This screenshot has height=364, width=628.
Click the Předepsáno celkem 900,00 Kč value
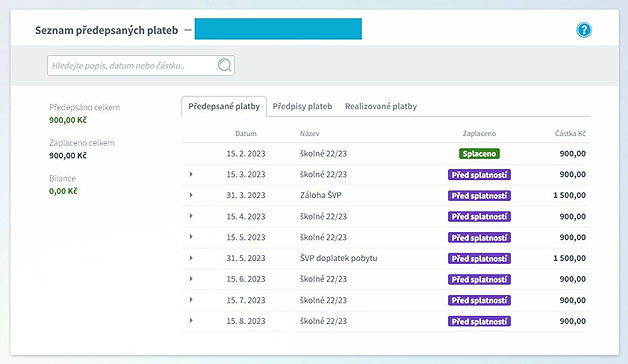point(68,120)
